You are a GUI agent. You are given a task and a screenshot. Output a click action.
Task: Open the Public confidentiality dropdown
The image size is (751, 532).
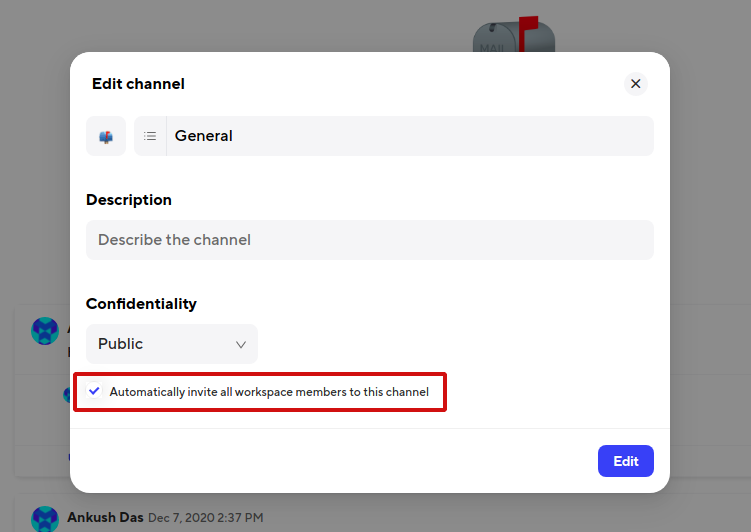pos(171,344)
